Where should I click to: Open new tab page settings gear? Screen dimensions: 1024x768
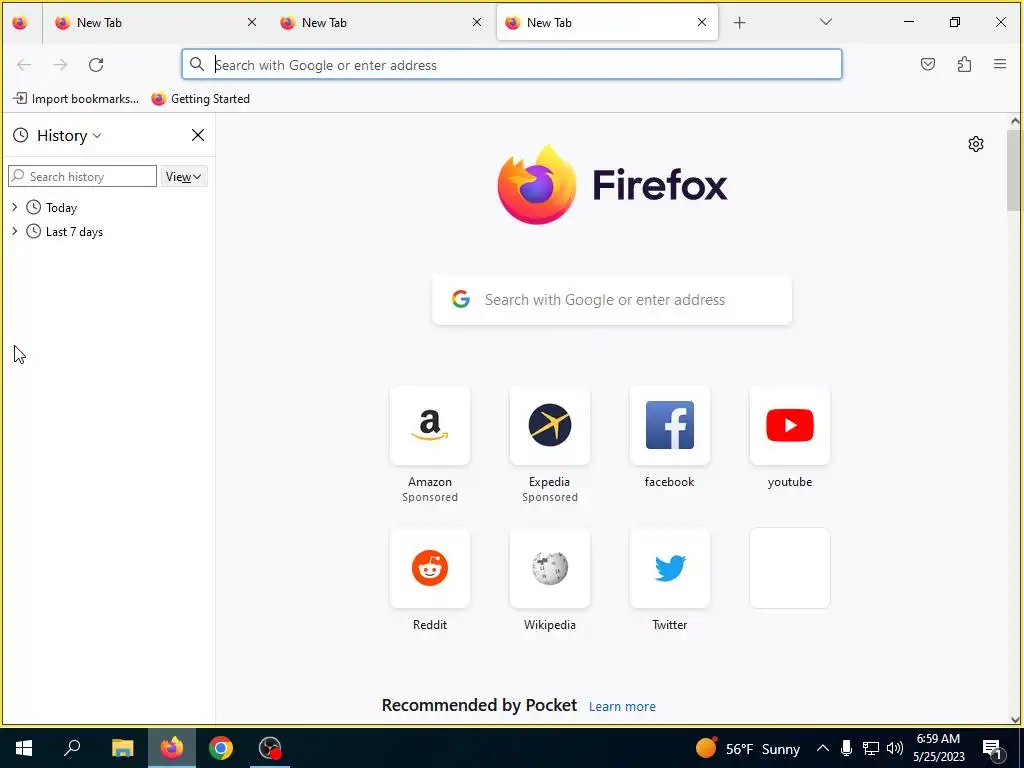click(976, 144)
